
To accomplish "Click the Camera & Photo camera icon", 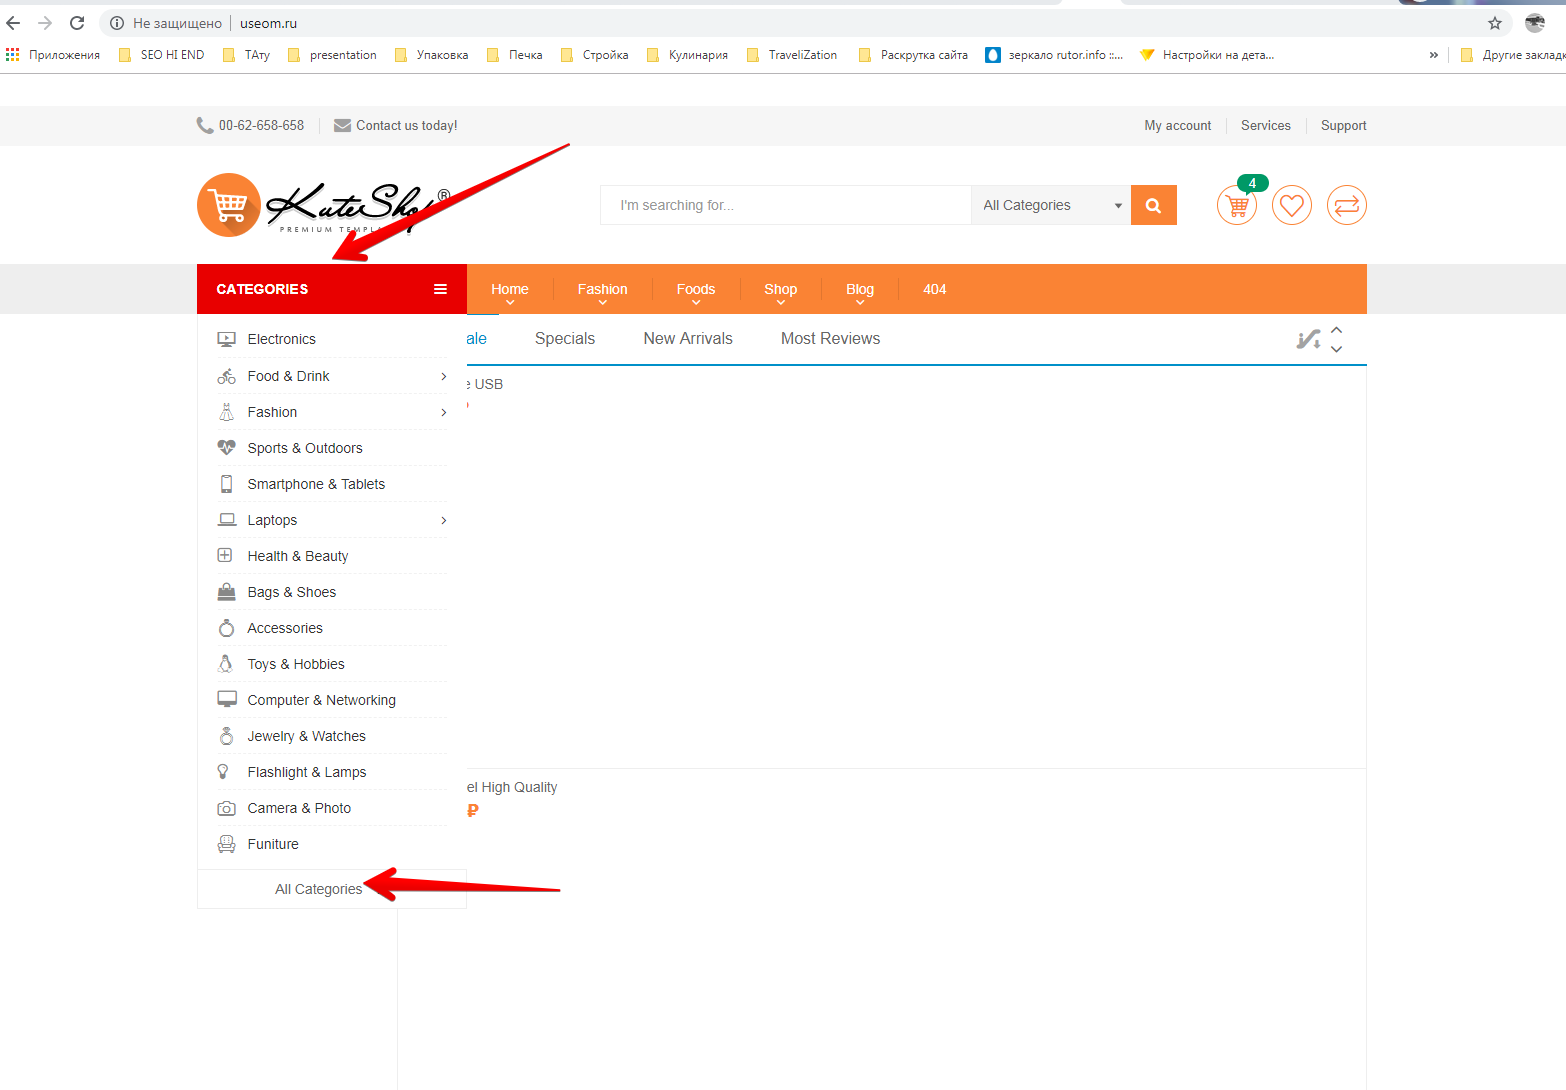I will [x=227, y=808].
